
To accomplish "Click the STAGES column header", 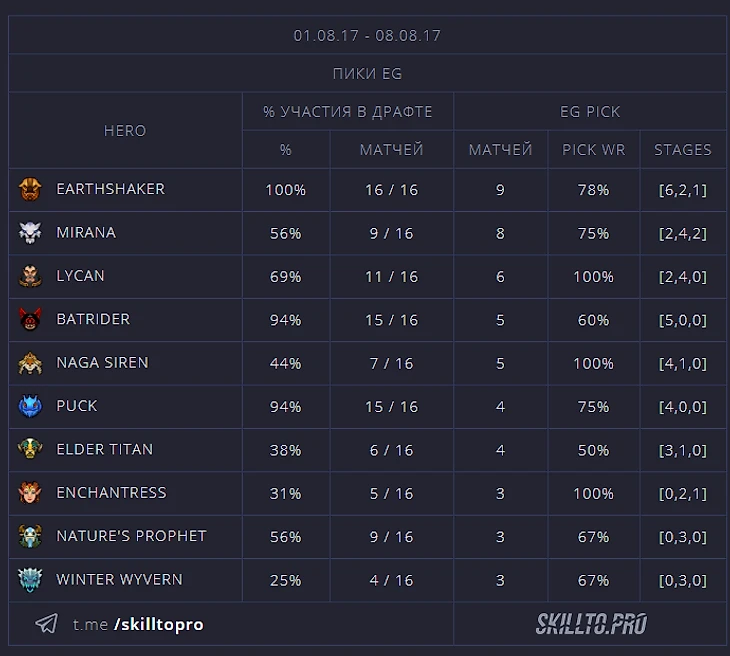I will point(683,150).
